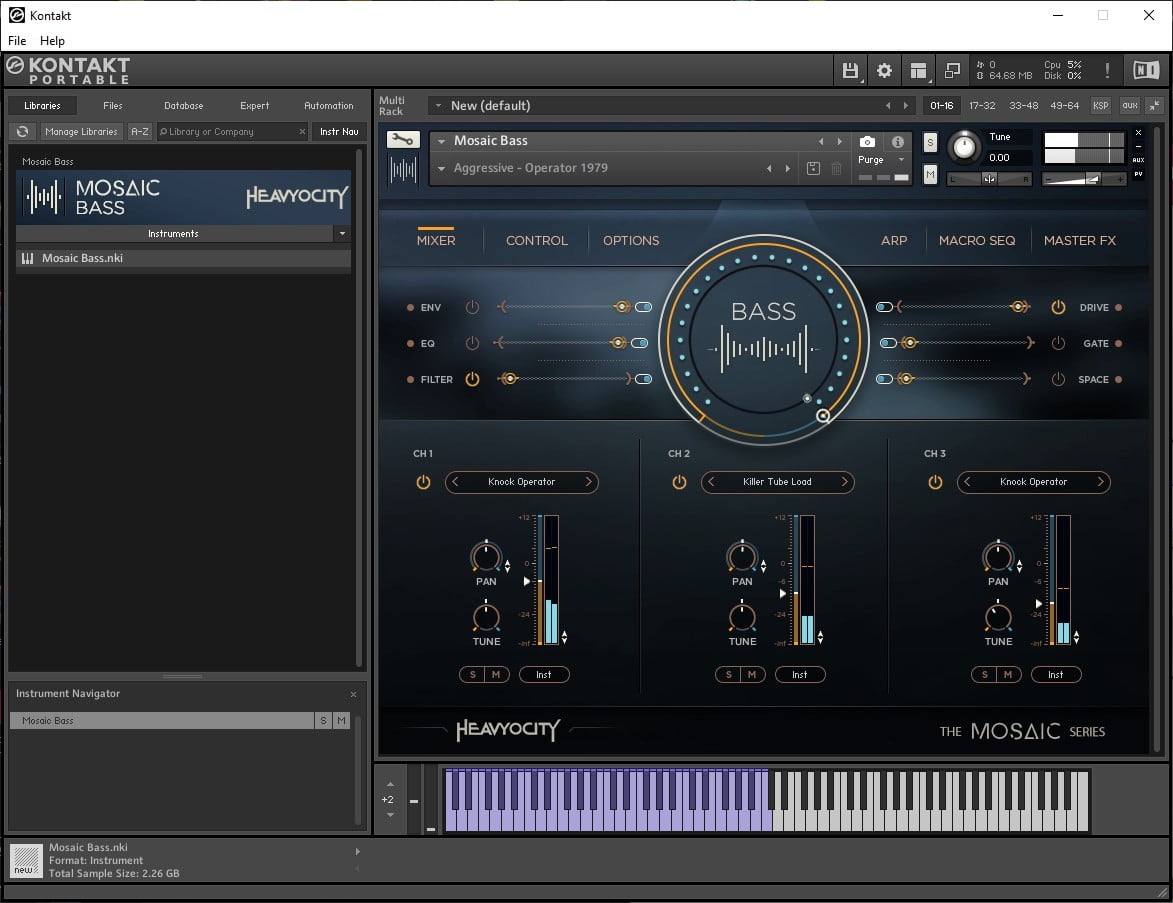Viewport: 1173px width, 903px height.
Task: Select next CH 3 sound source arrow
Action: [x=1100, y=482]
